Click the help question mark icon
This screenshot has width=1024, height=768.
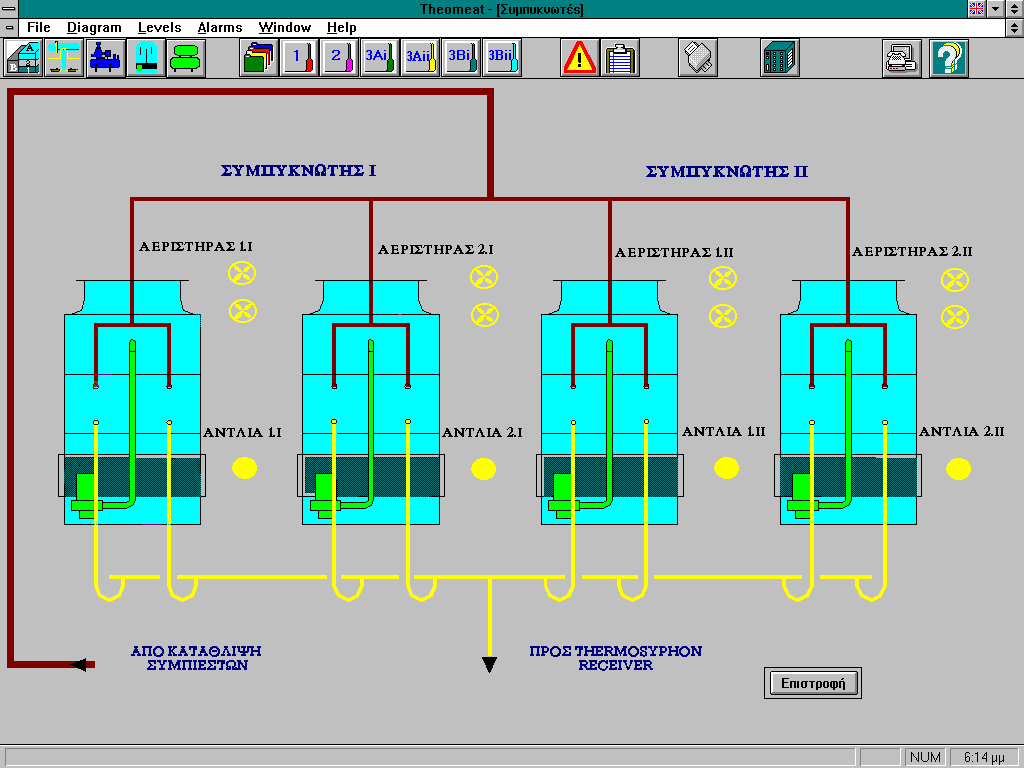(x=949, y=58)
